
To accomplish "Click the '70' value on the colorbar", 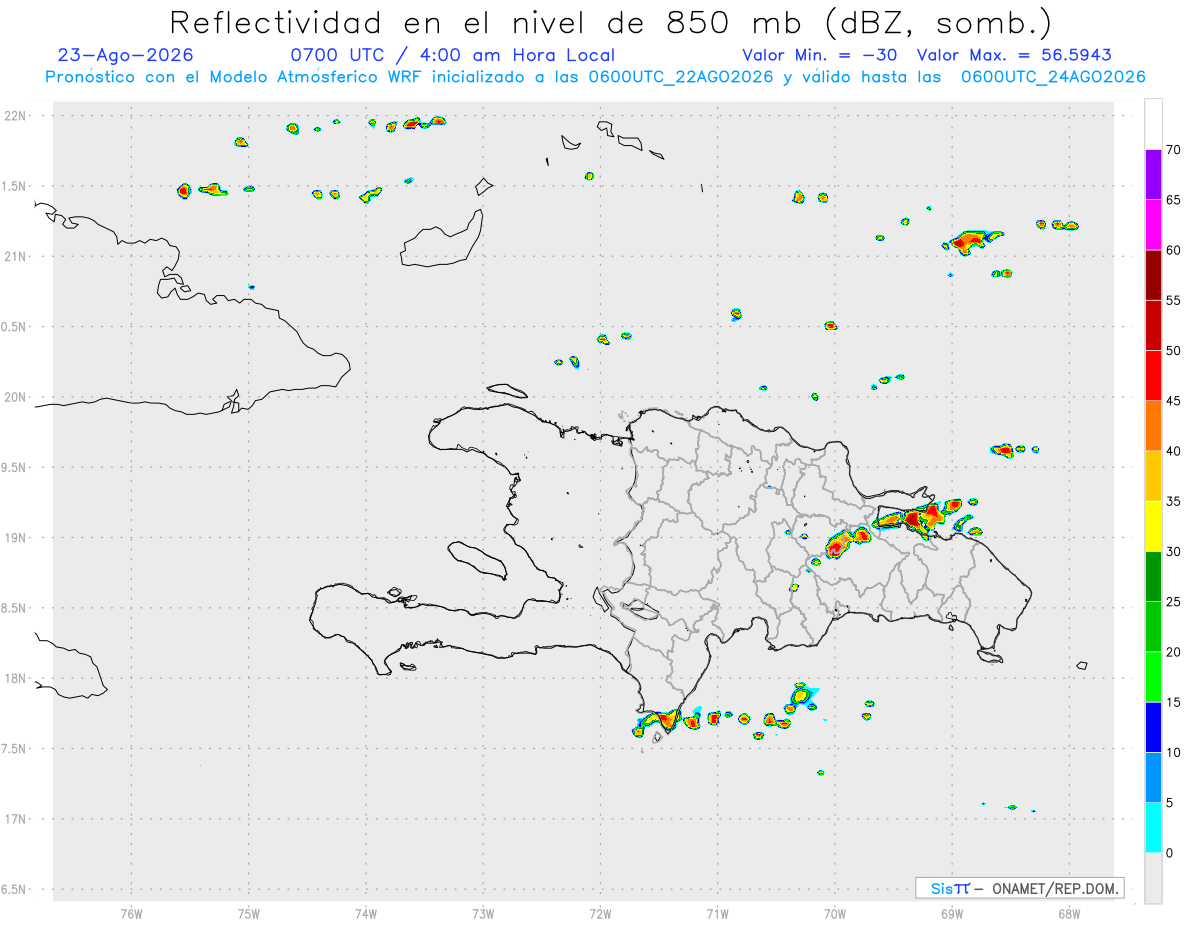I will pos(1174,150).
